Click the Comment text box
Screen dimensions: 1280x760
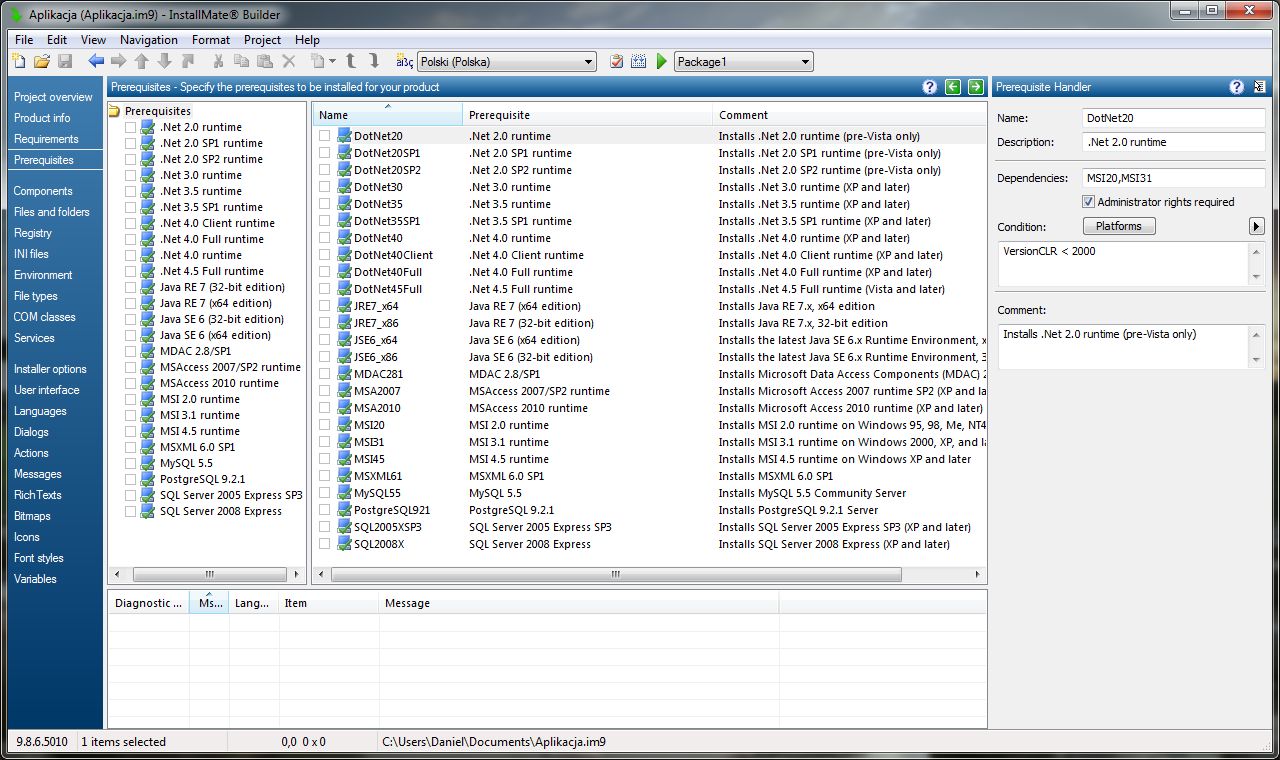point(1131,346)
